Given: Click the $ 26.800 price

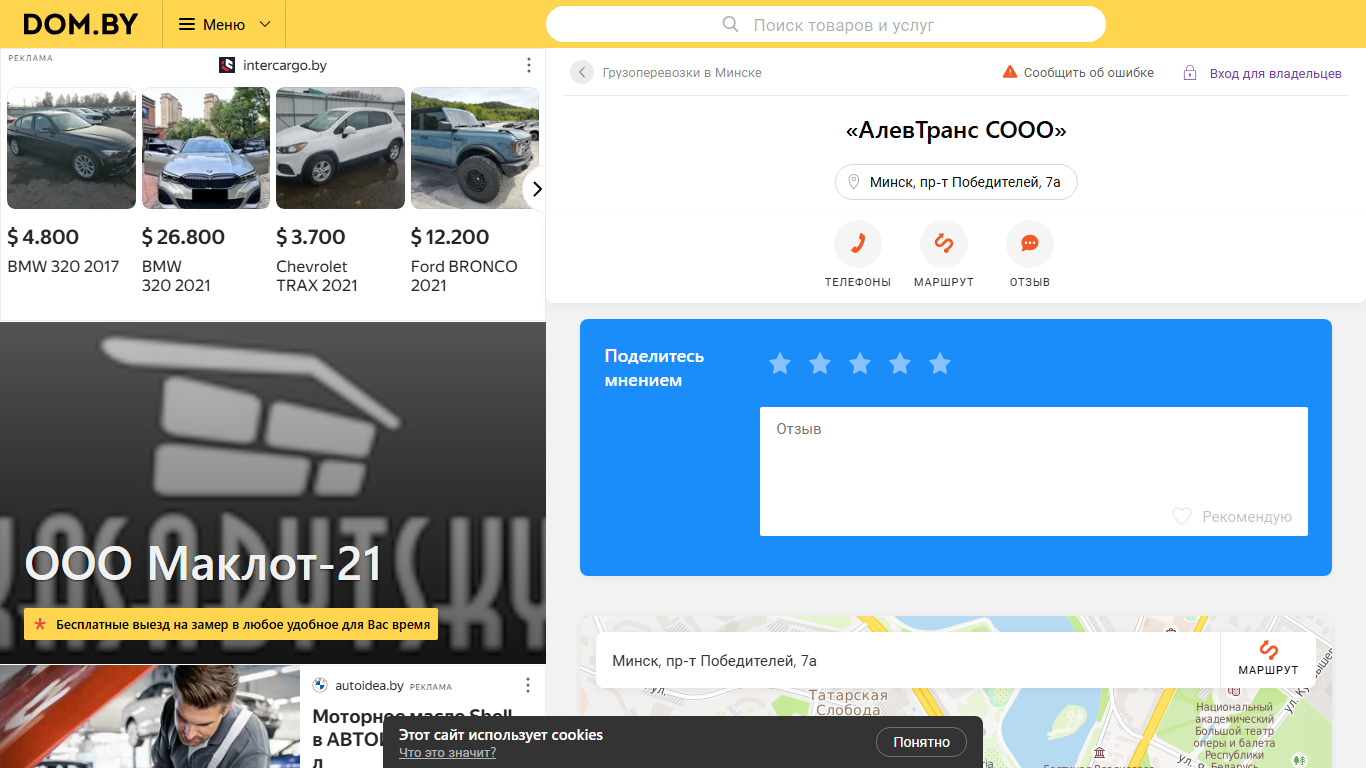Looking at the screenshot, I should point(183,237).
